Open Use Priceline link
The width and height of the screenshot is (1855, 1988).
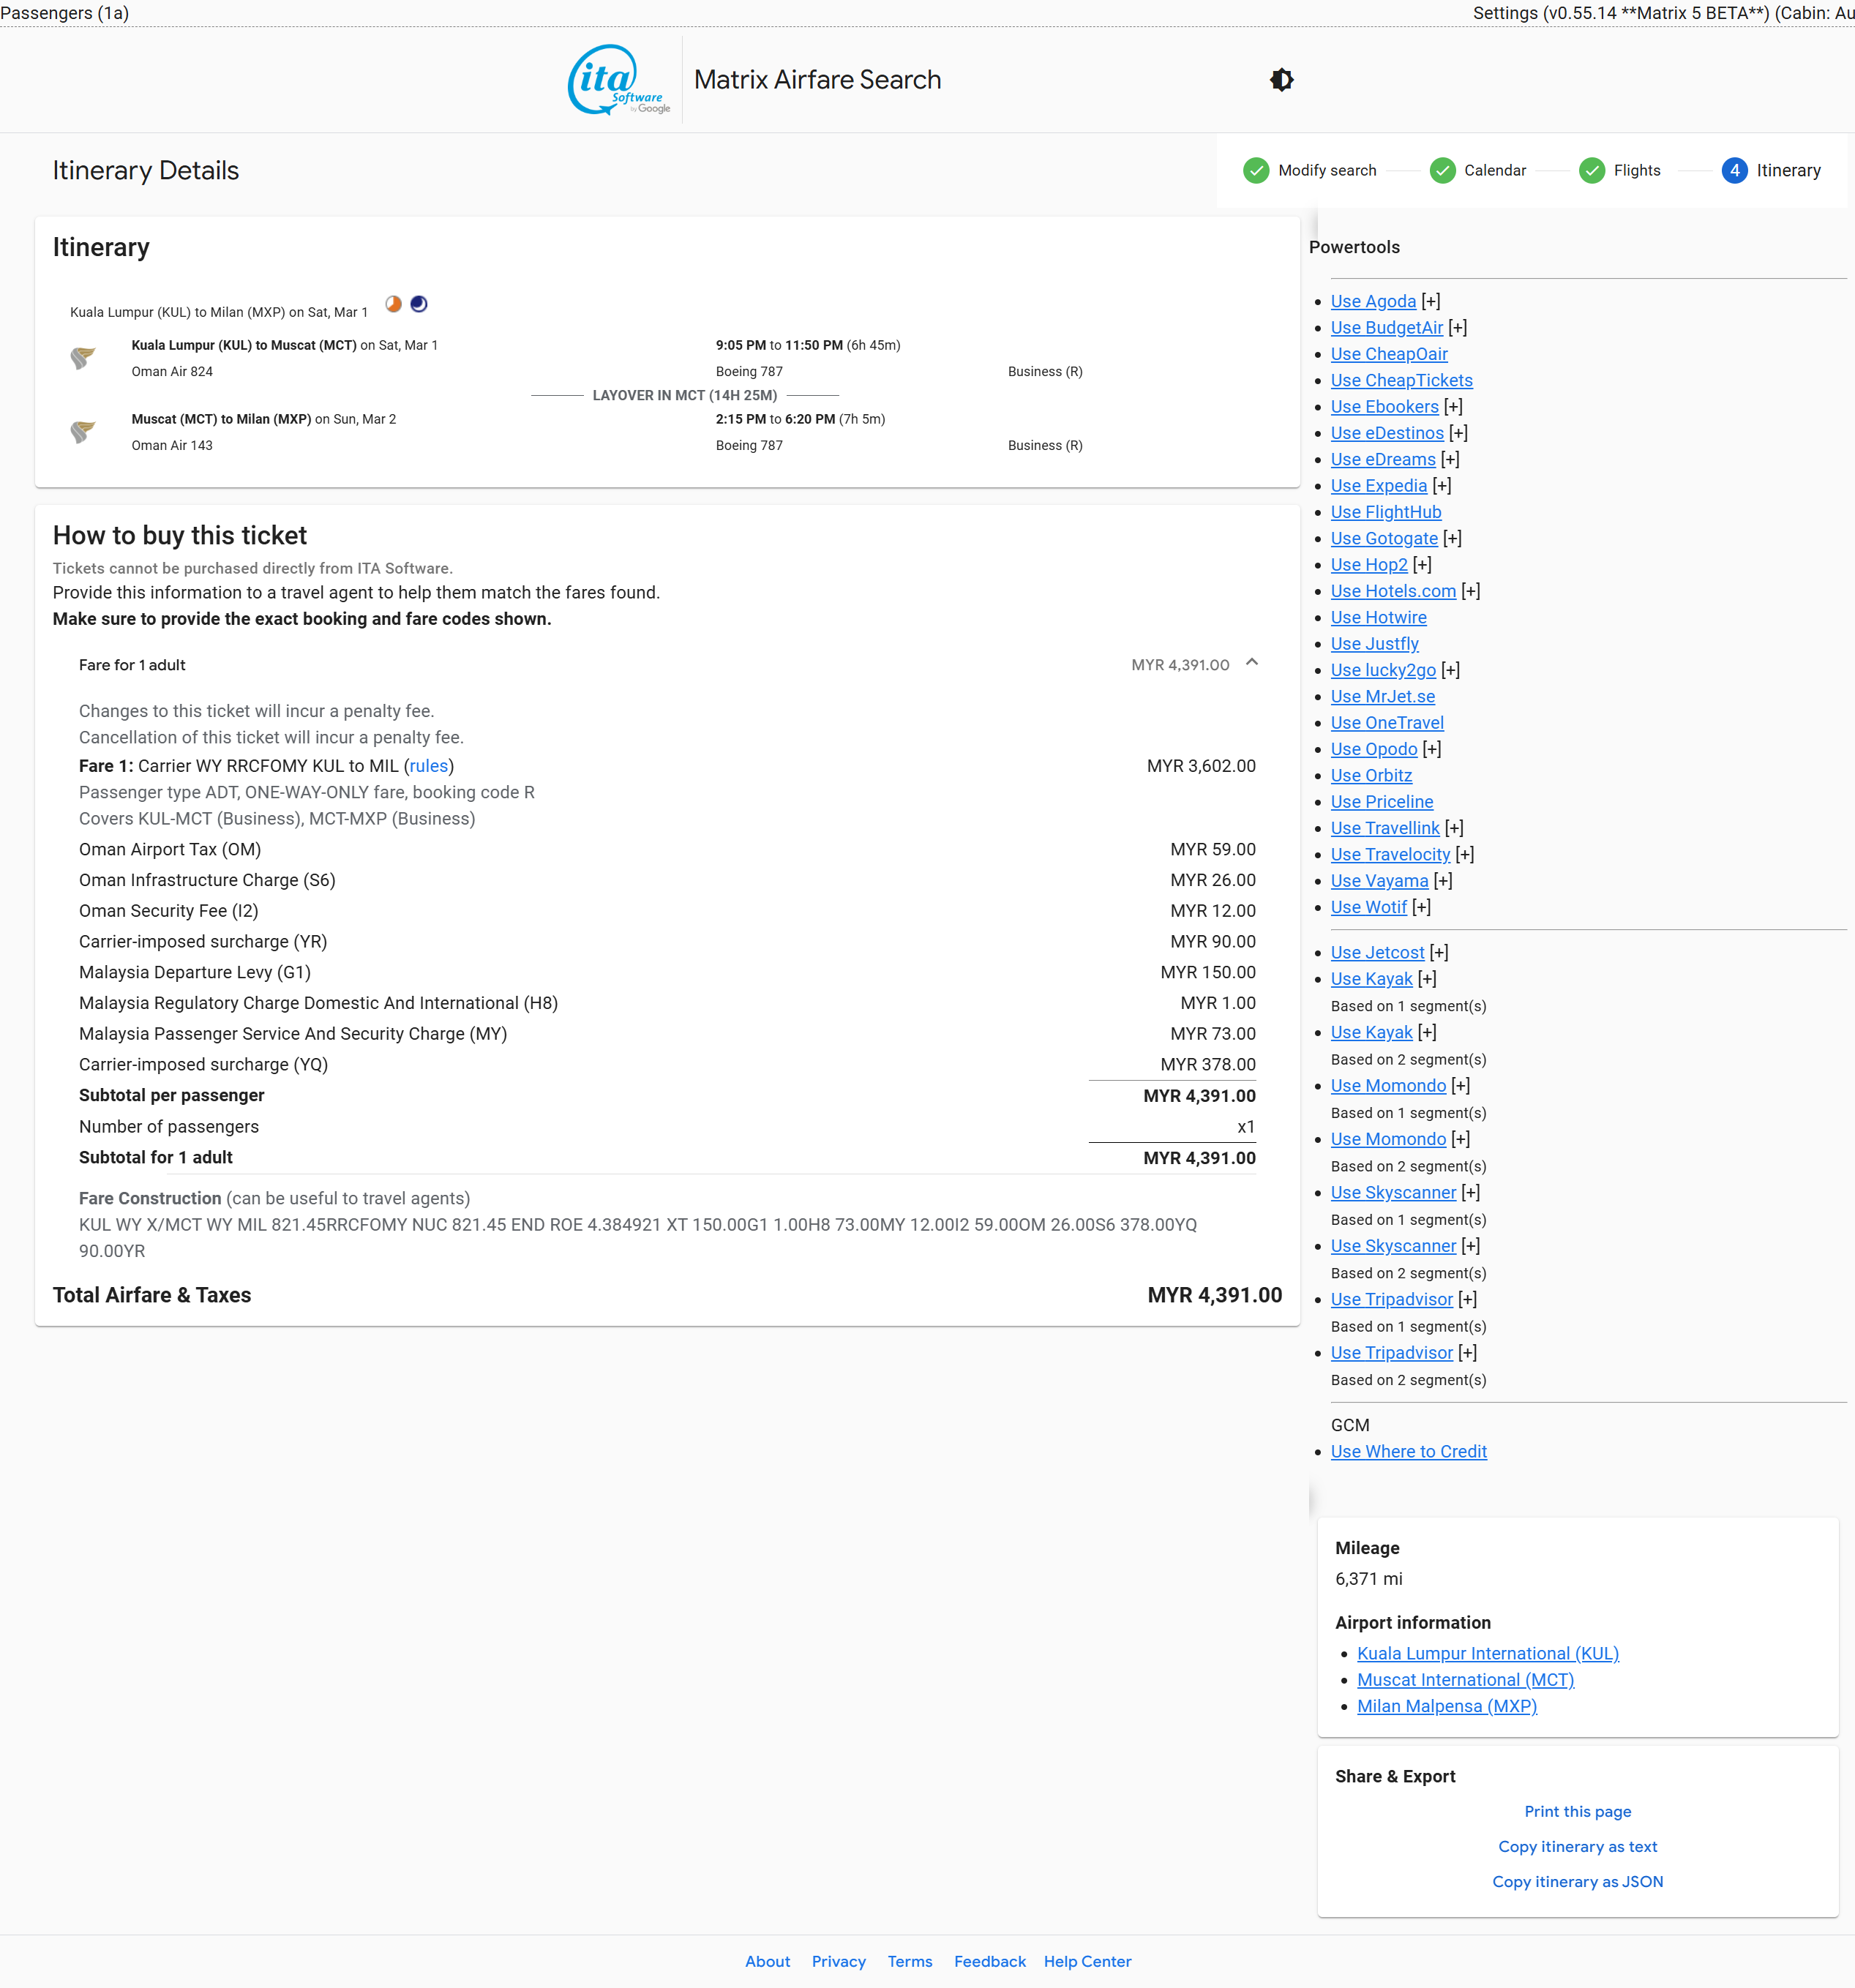point(1382,802)
